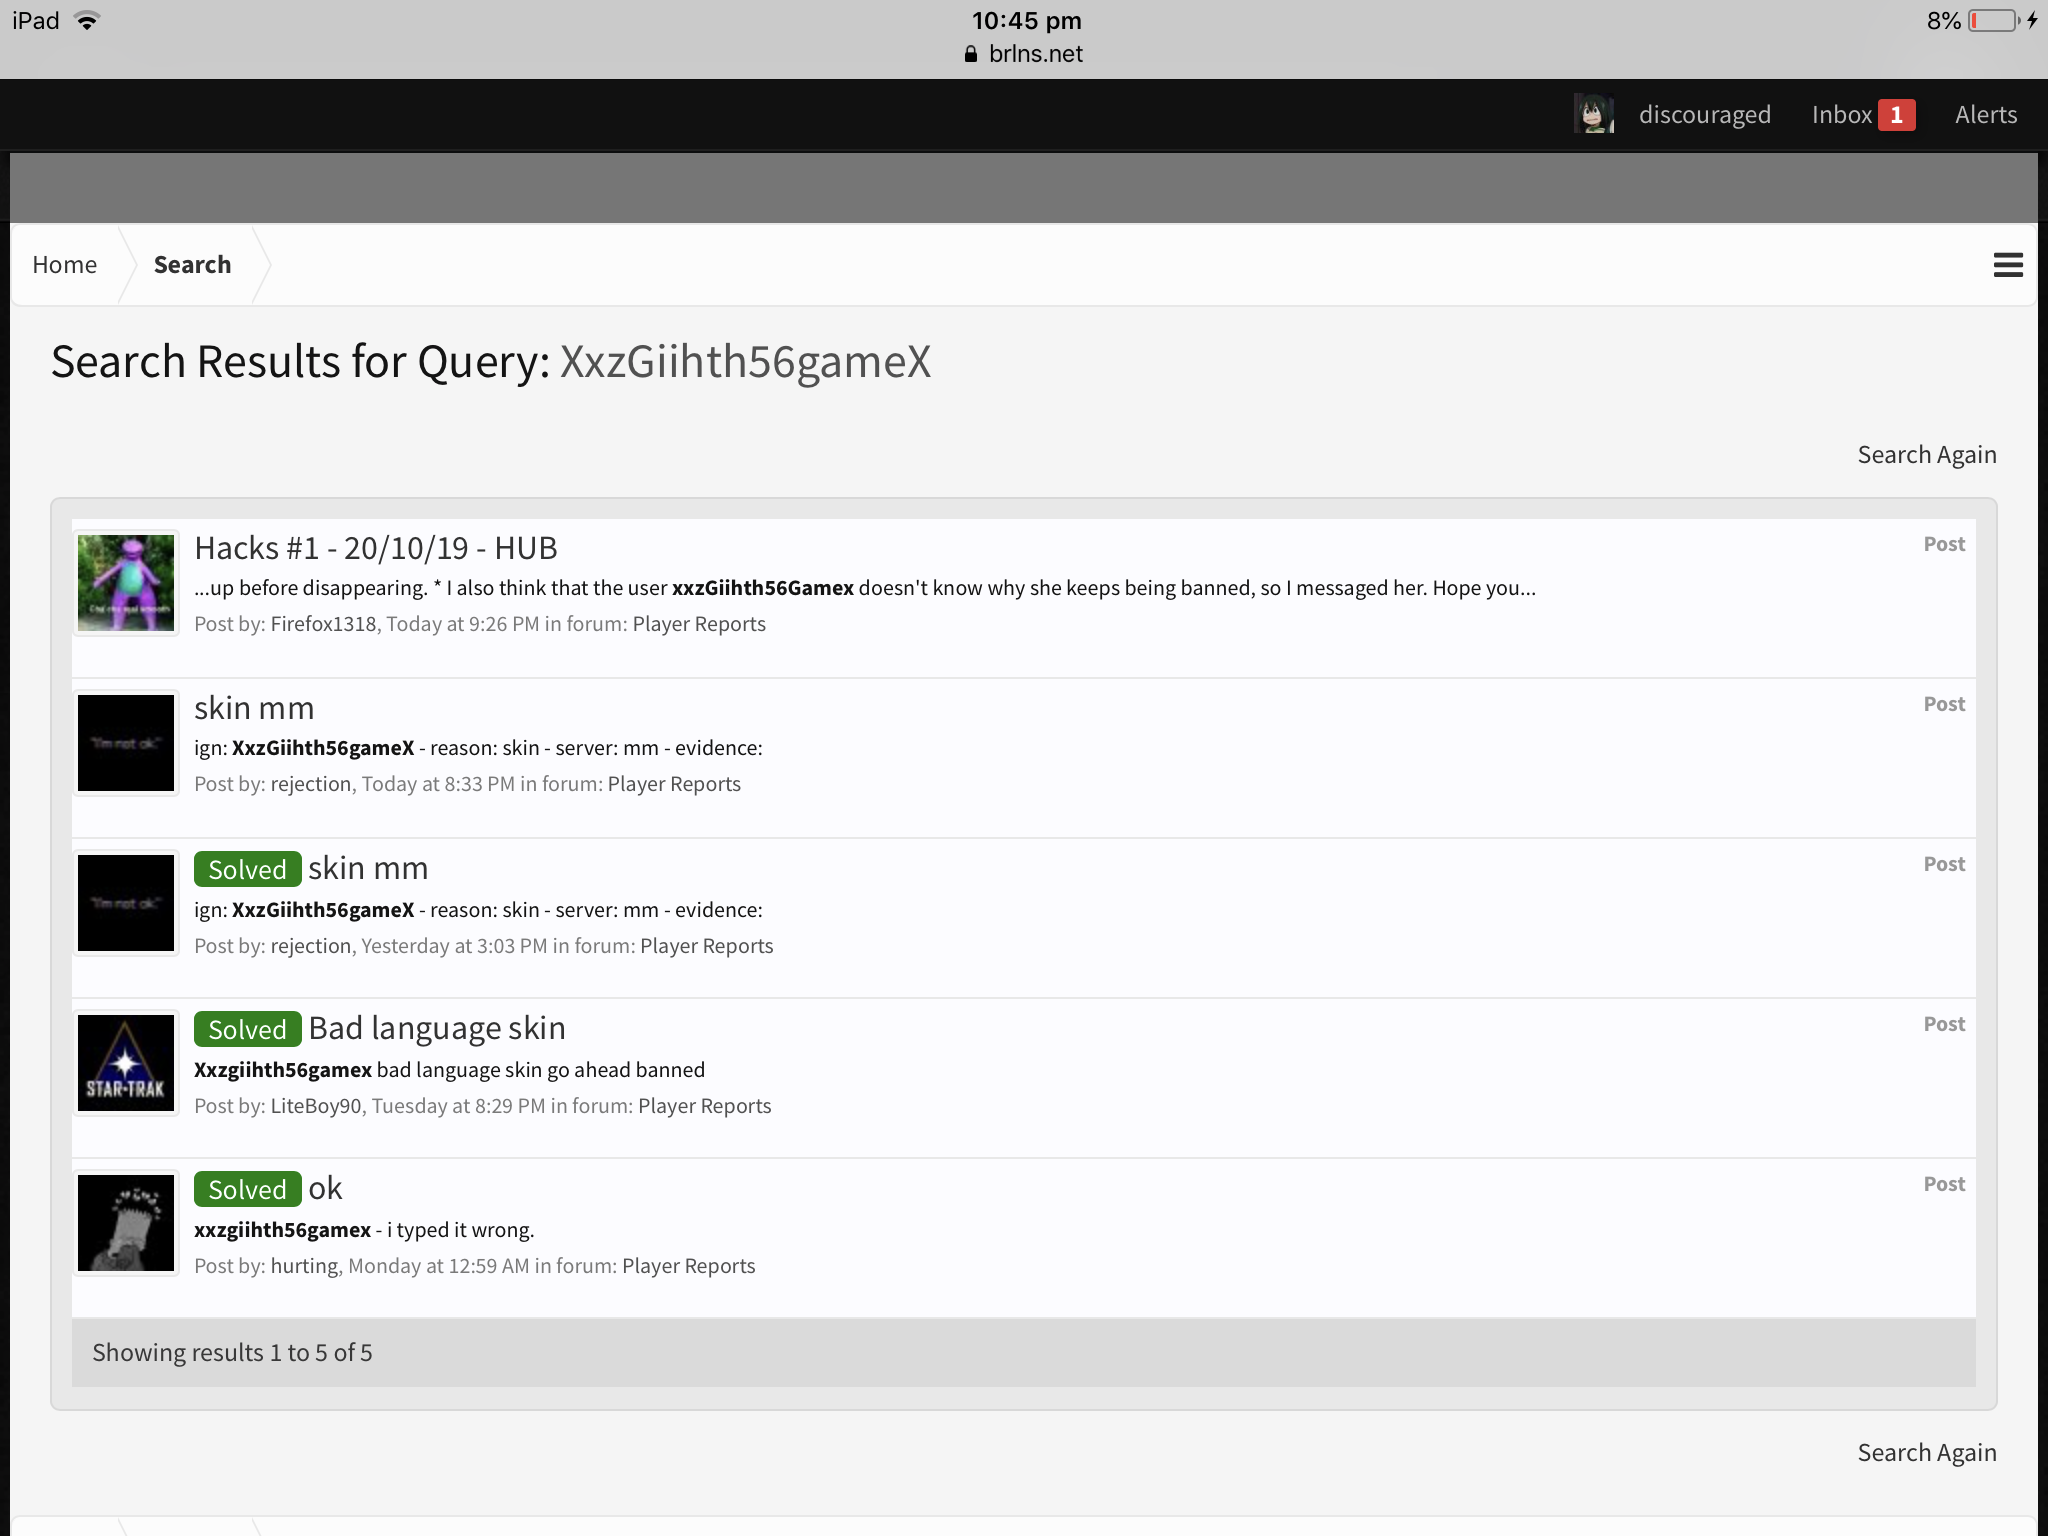
Task: Open Firefox1318's purple dinosaur avatar
Action: coord(126,583)
